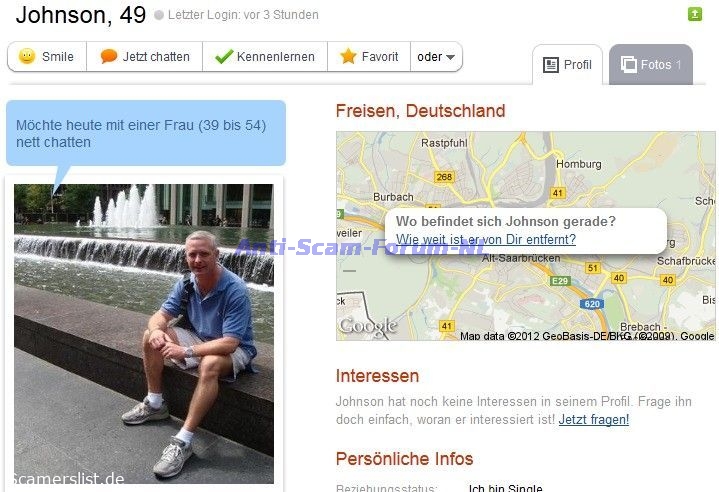719x492 pixels.
Task: Click the Google logo on the map
Action: click(x=368, y=326)
